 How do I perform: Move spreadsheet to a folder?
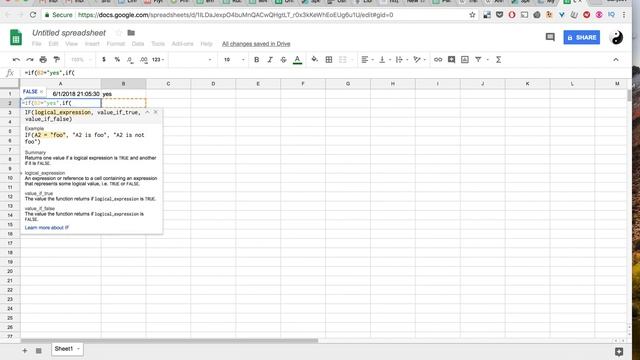[x=131, y=33]
